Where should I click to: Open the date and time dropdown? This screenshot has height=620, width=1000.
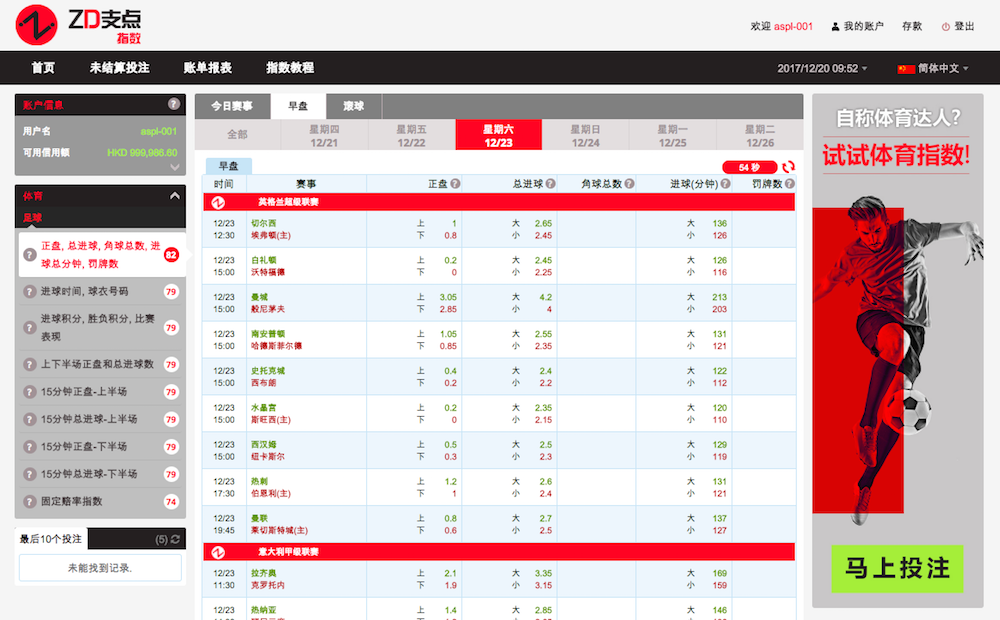point(822,68)
